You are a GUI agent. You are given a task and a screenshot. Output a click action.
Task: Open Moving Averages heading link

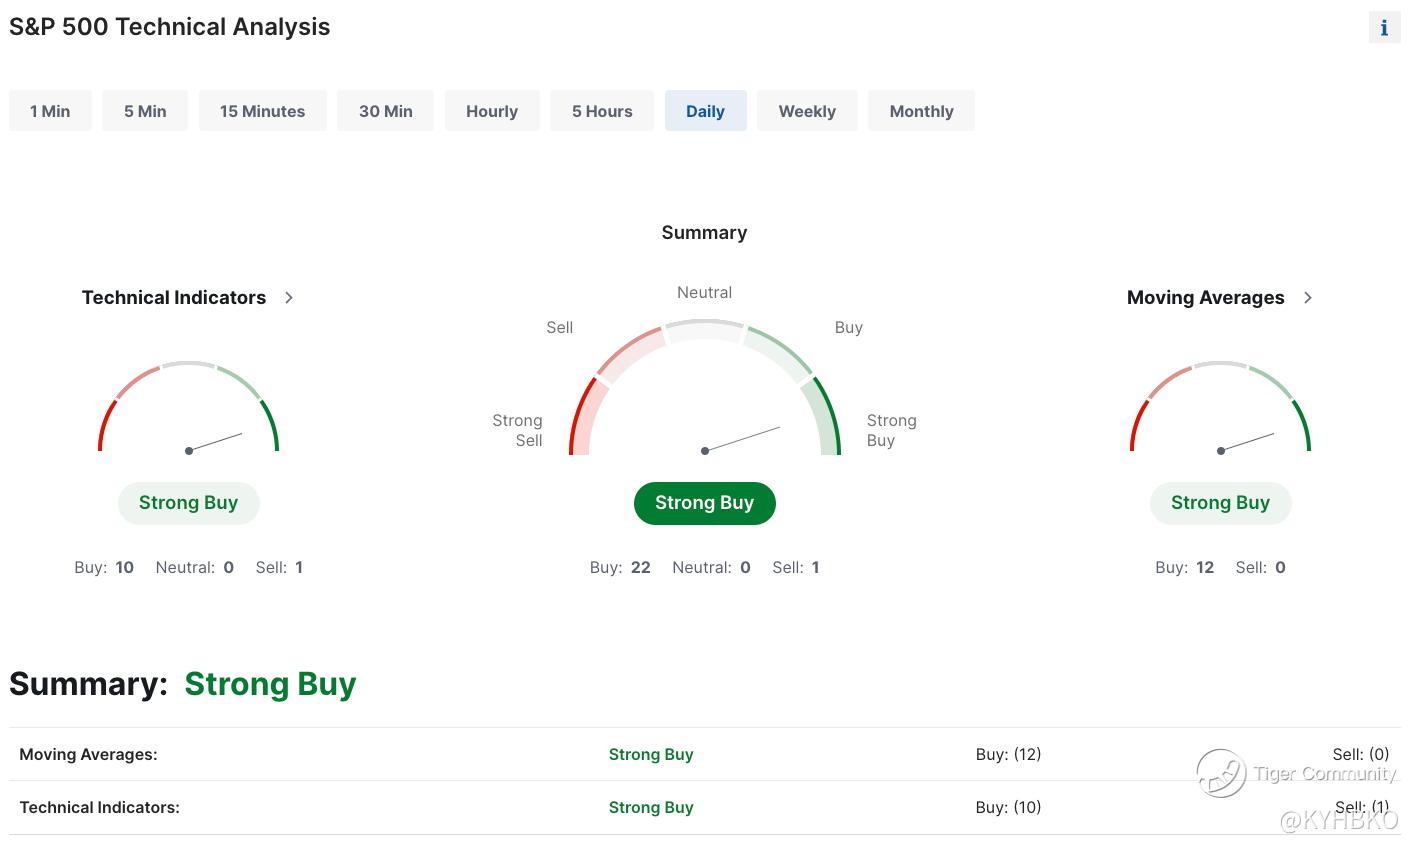pyautogui.click(x=1205, y=298)
